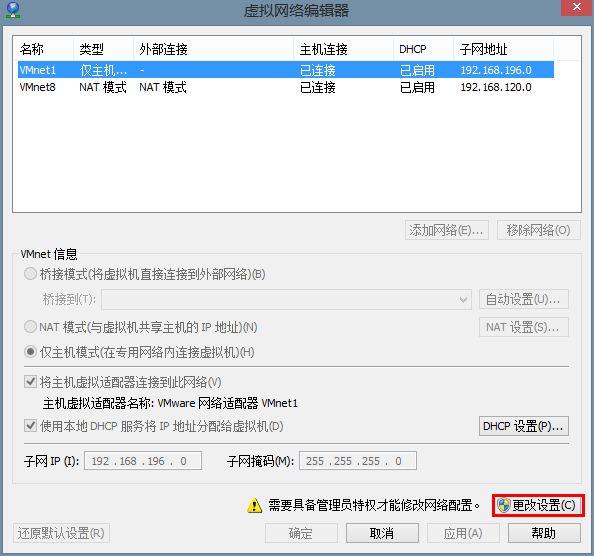Click the DHCP column header

tap(423, 49)
